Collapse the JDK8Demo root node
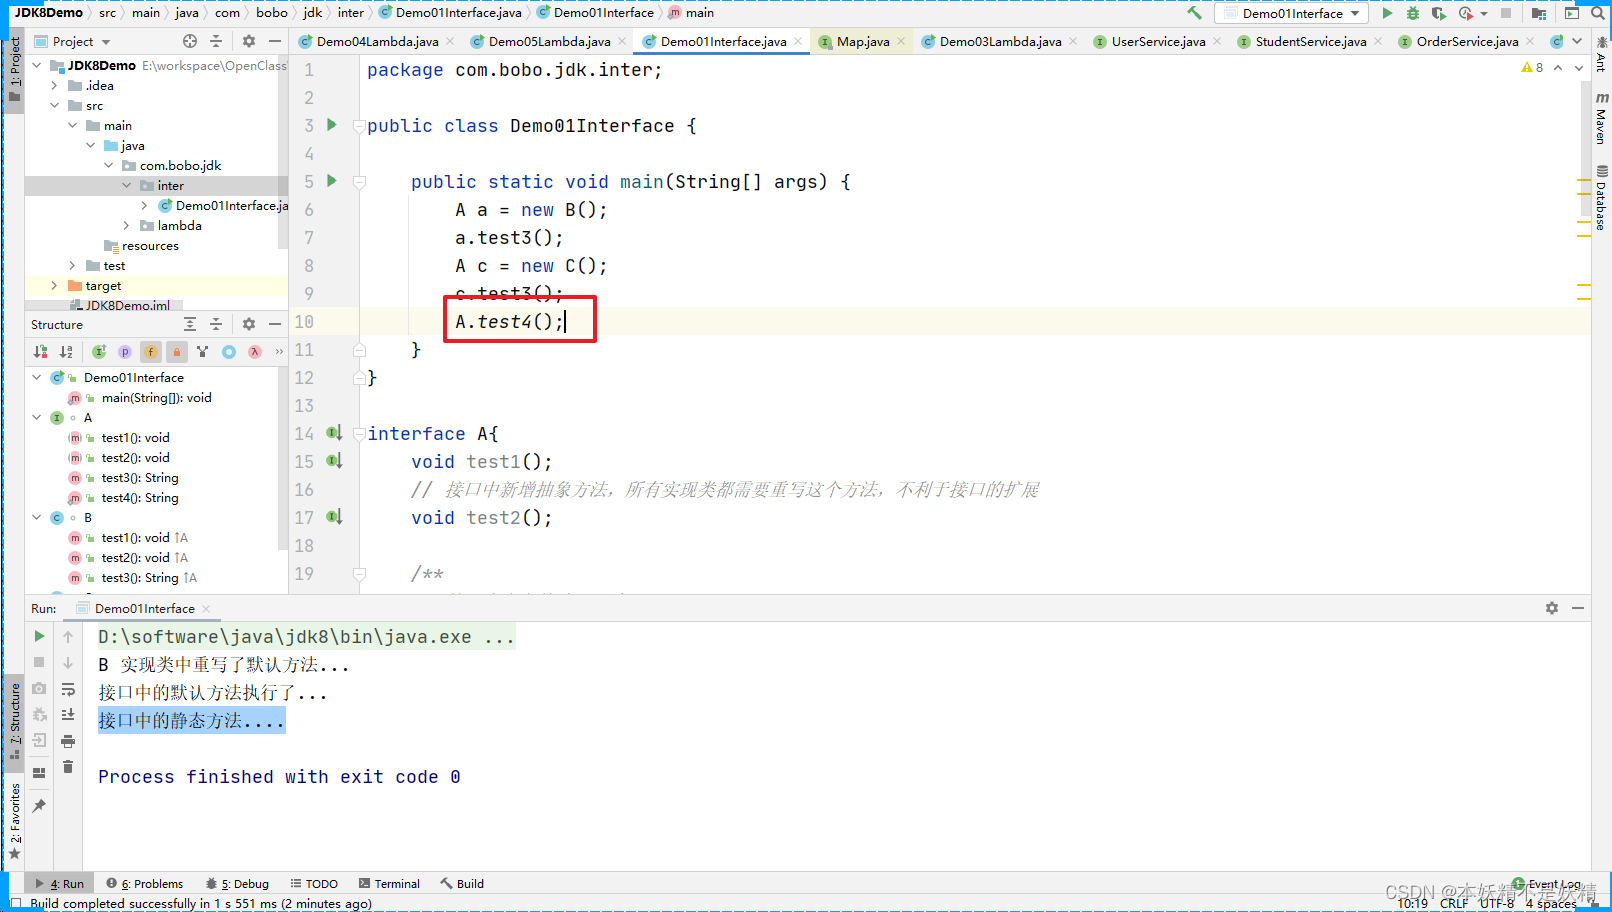Viewport: 1612px width, 912px height. tap(37, 65)
